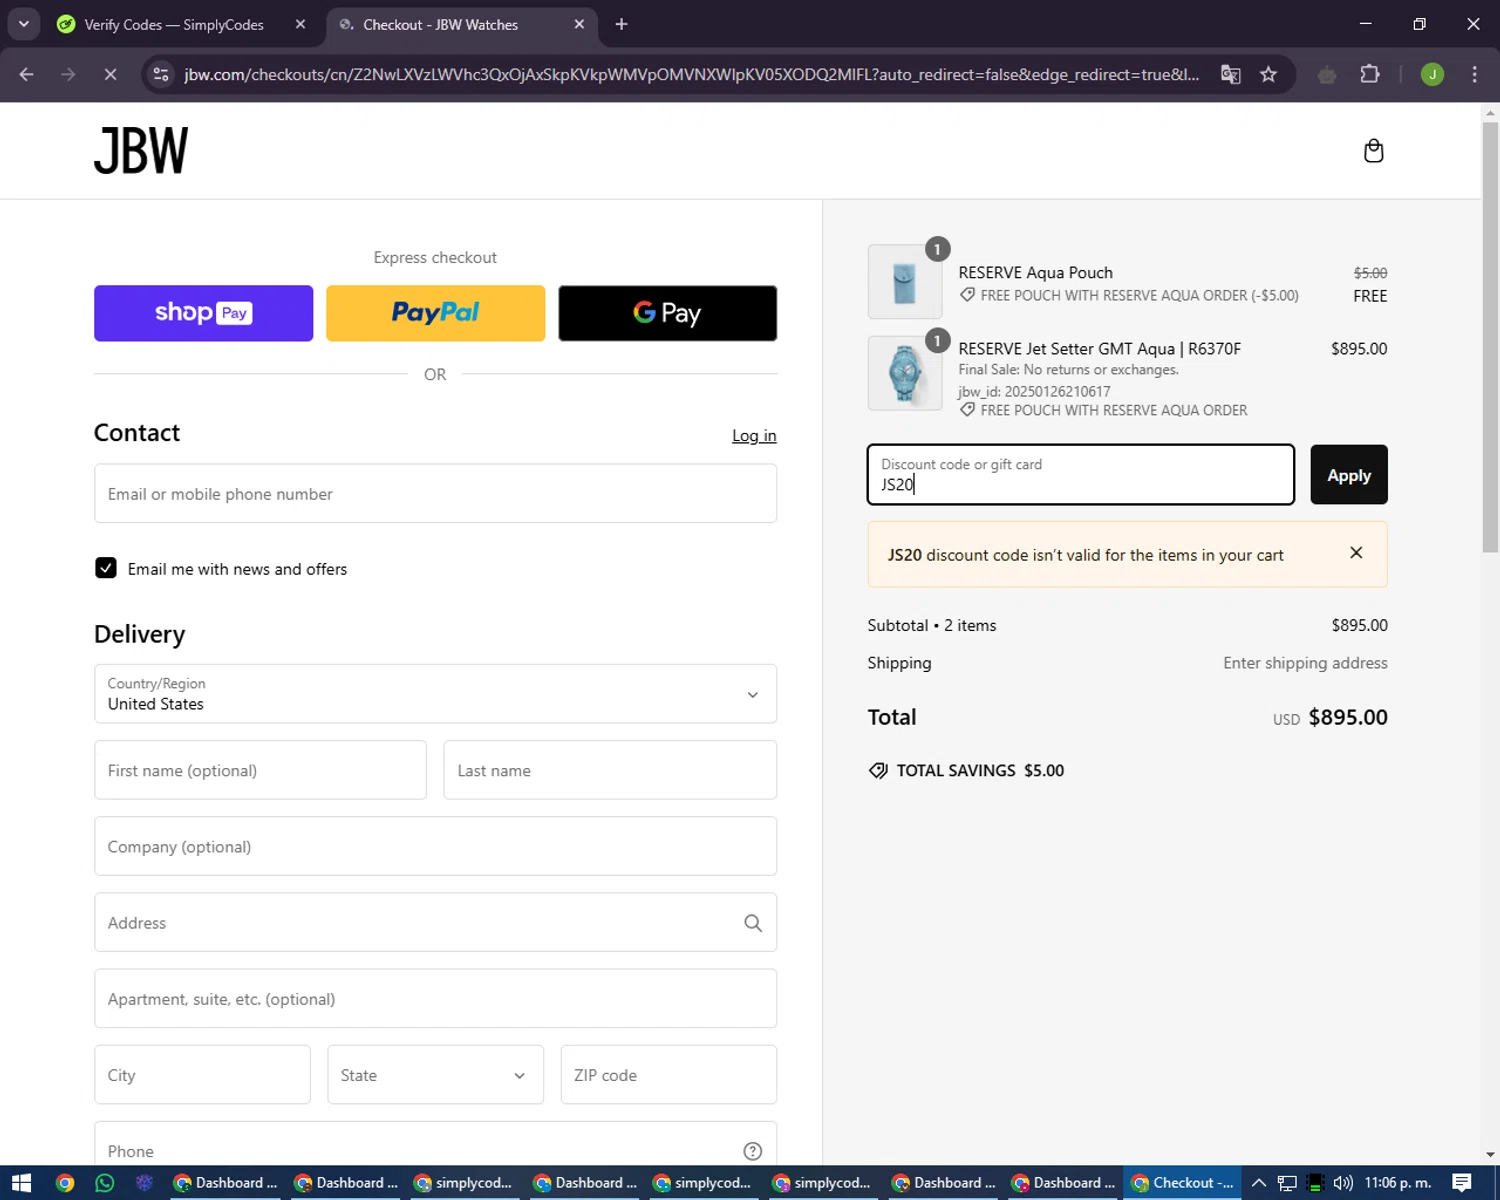Open the phone field help icon
1500x1200 pixels.
[753, 1151]
